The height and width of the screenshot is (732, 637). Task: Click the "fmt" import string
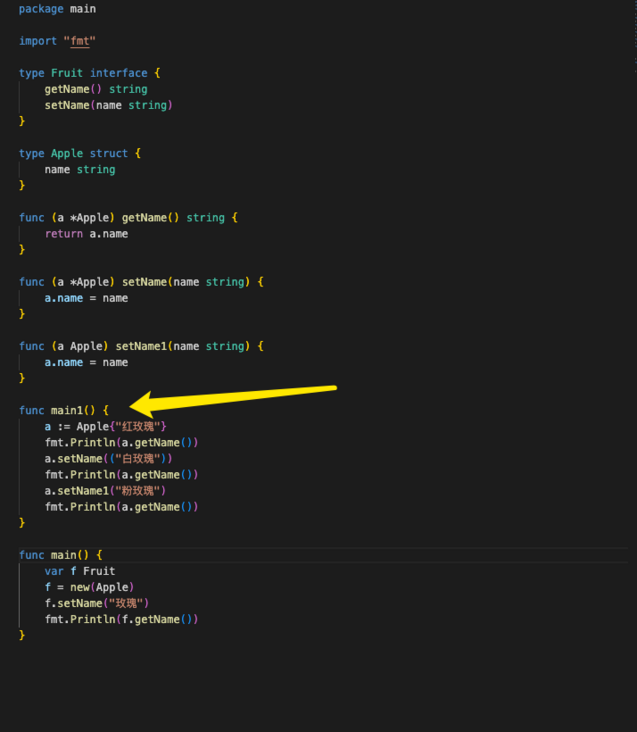point(79,41)
